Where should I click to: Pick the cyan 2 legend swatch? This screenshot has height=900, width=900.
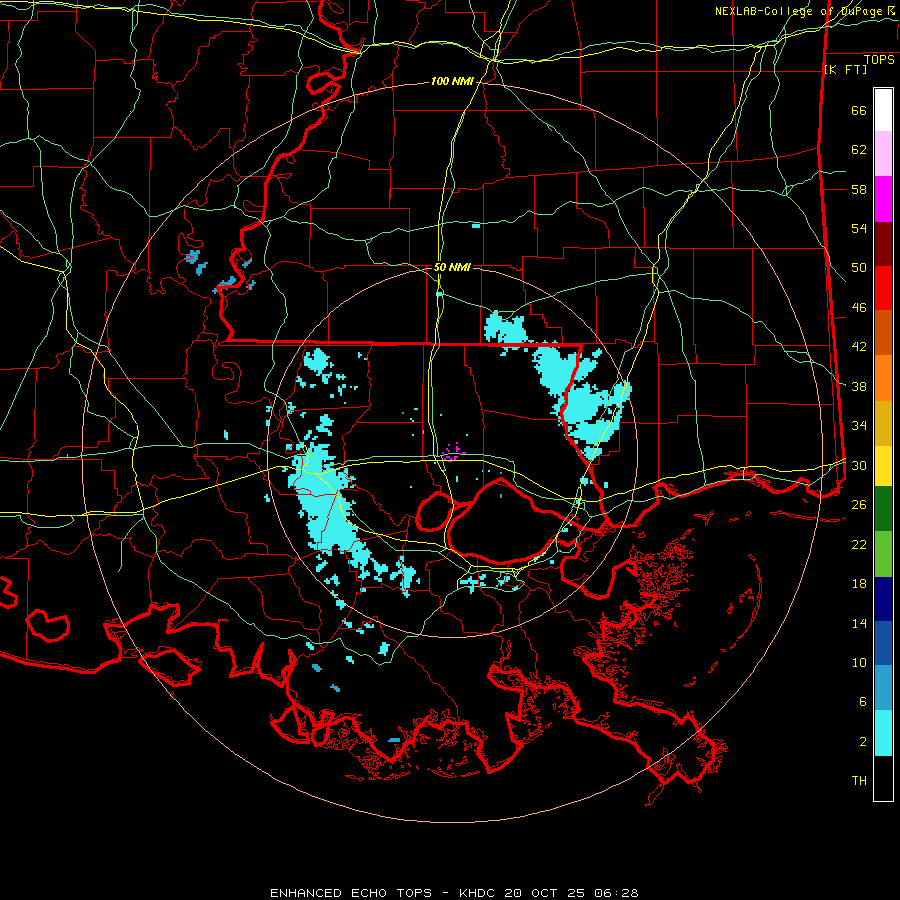(883, 733)
